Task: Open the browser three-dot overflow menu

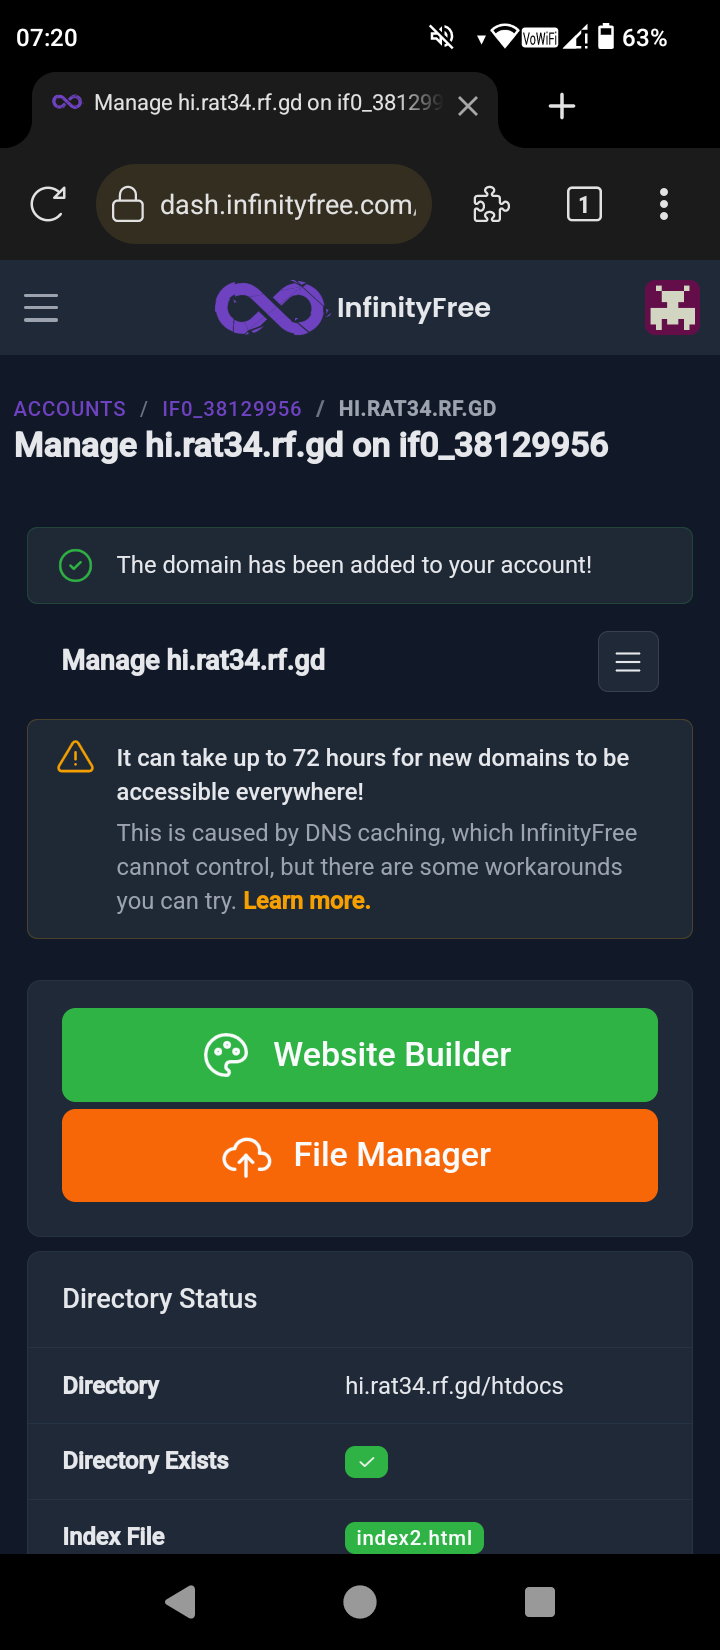Action: 663,205
